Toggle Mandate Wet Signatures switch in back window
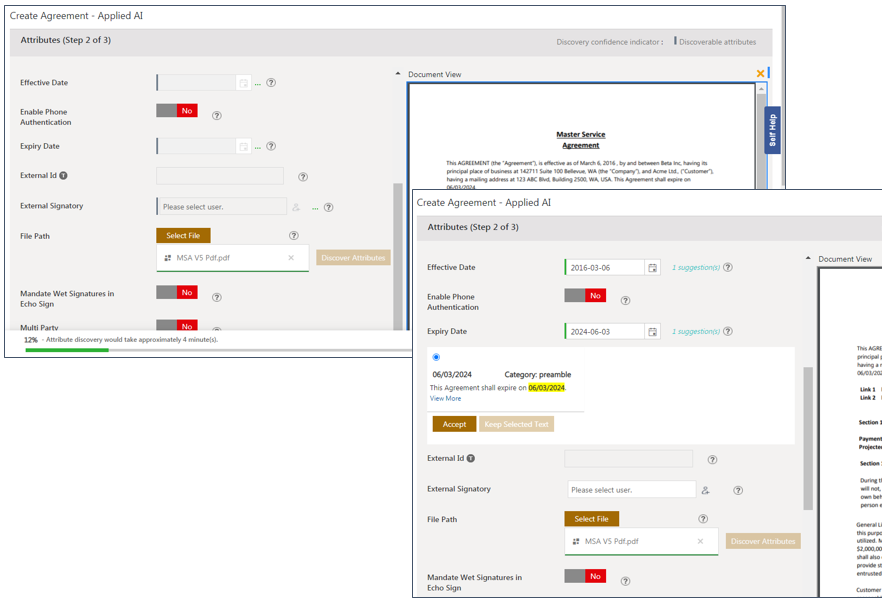The height and width of the screenshot is (600, 882). click(177, 293)
